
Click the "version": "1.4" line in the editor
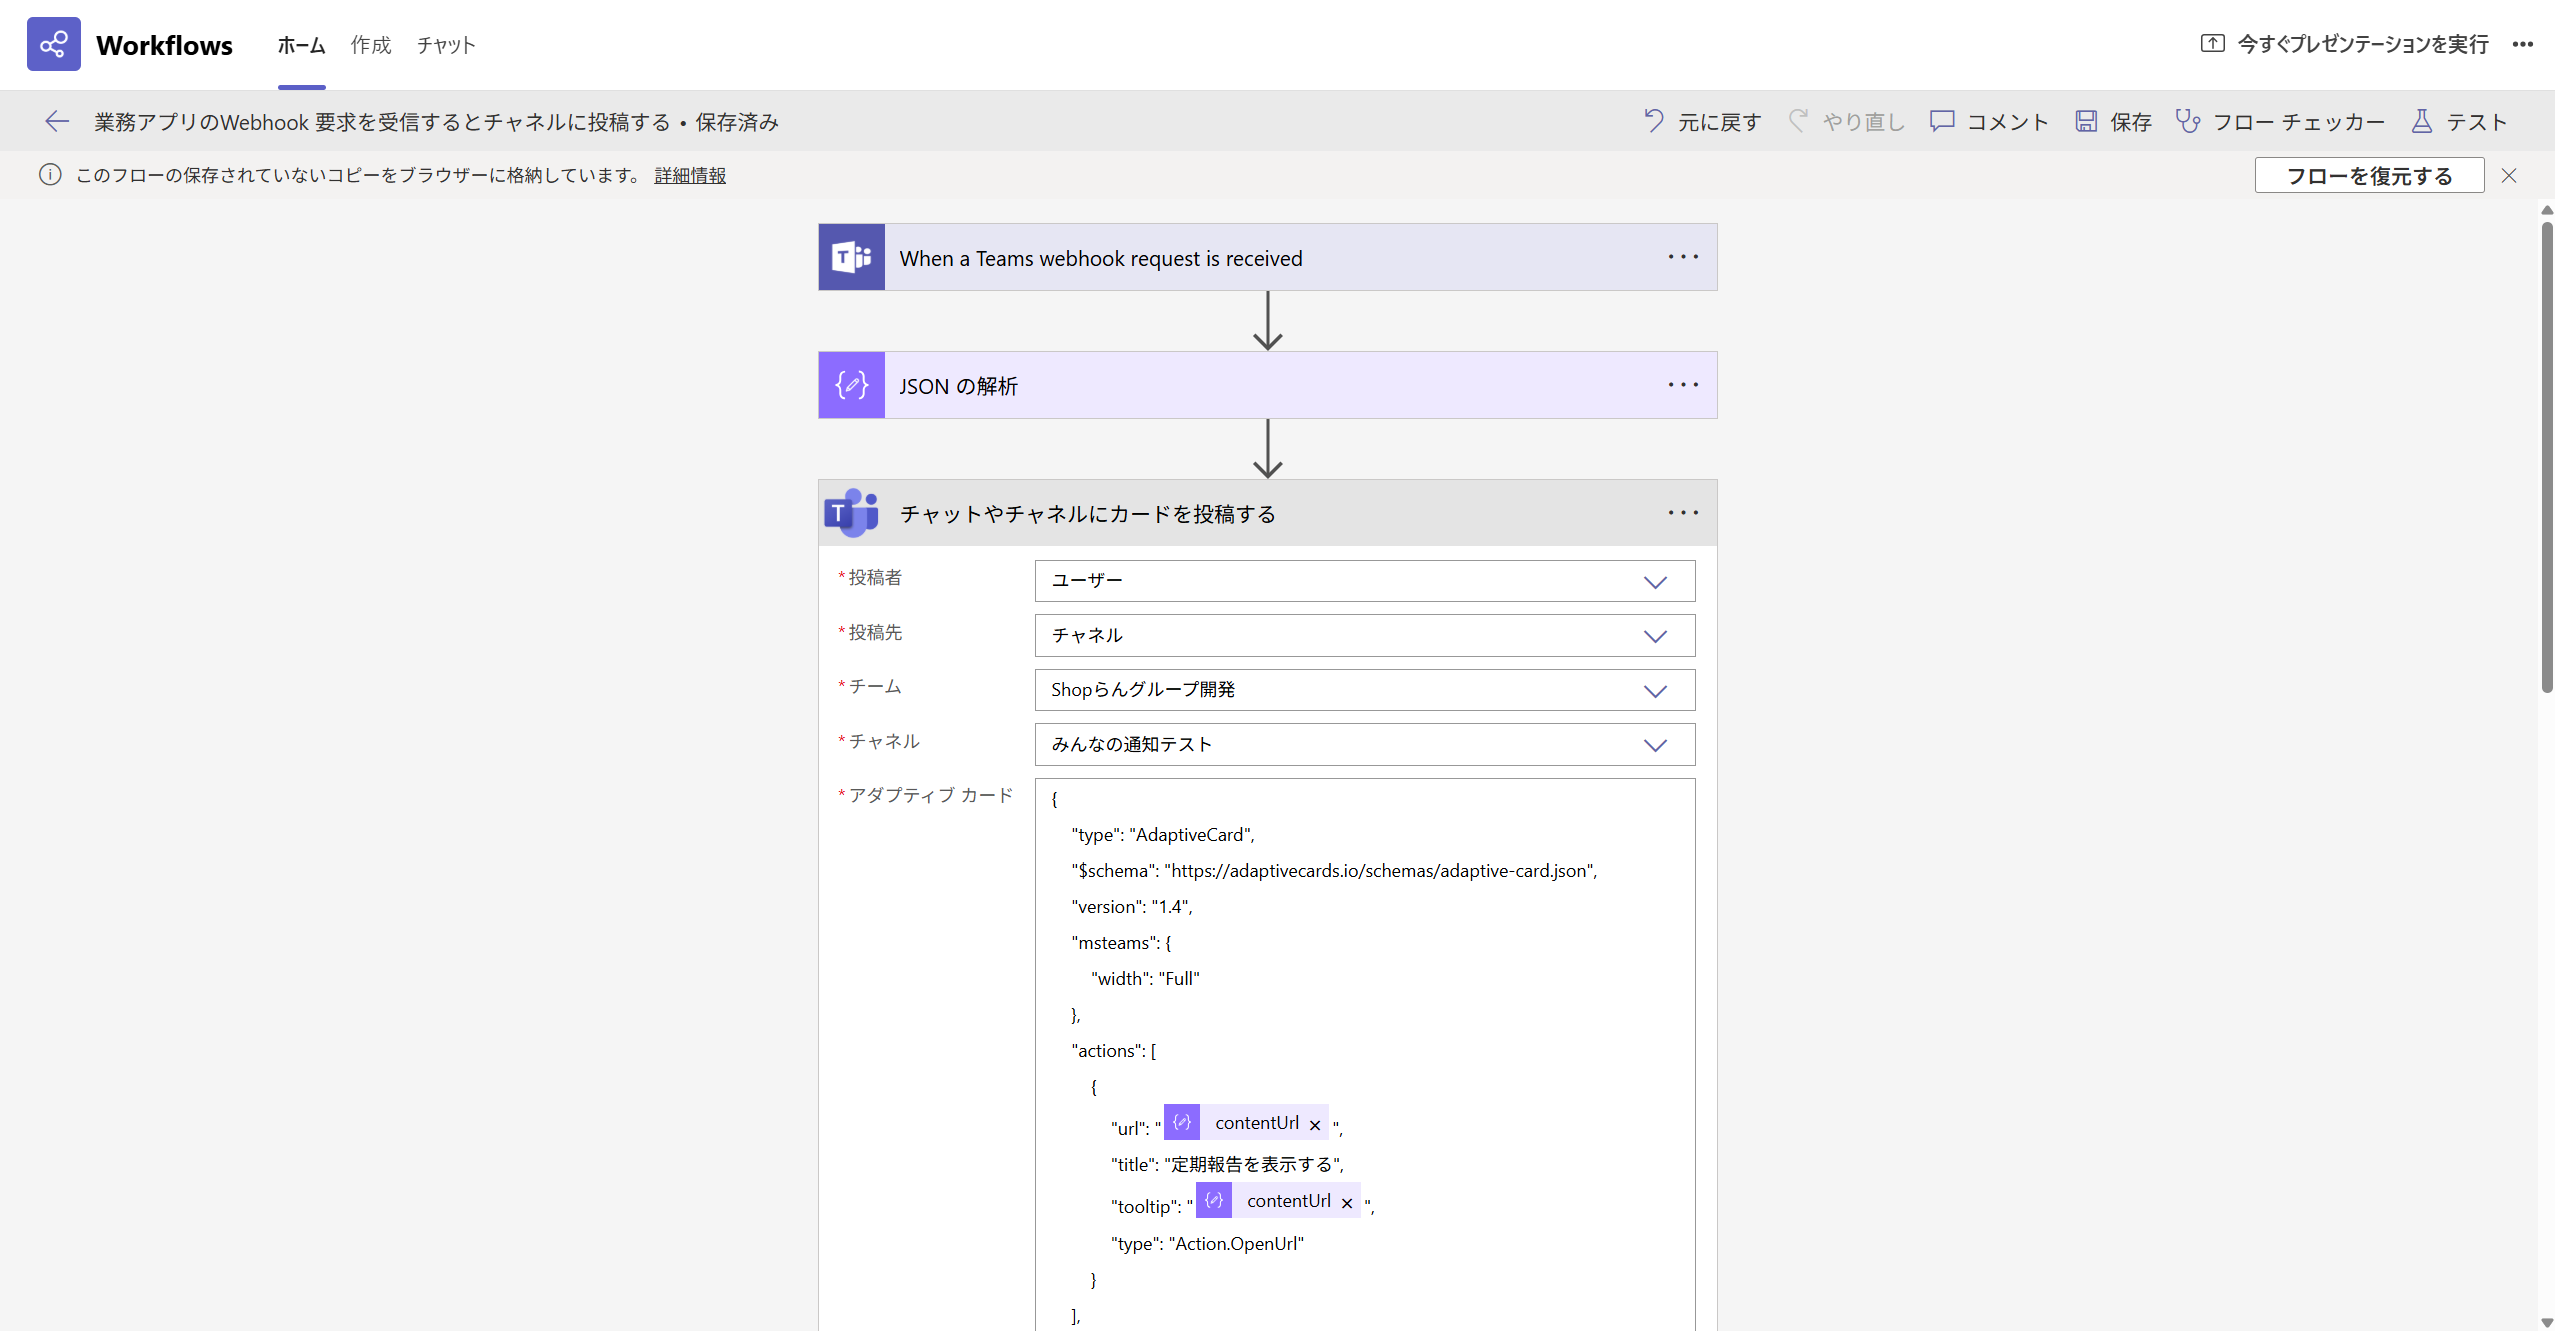tap(1132, 907)
